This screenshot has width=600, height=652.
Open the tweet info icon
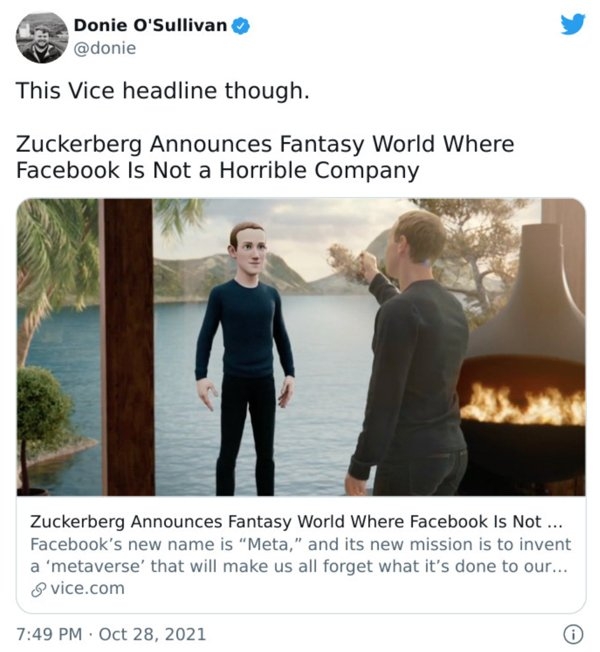pyautogui.click(x=573, y=633)
